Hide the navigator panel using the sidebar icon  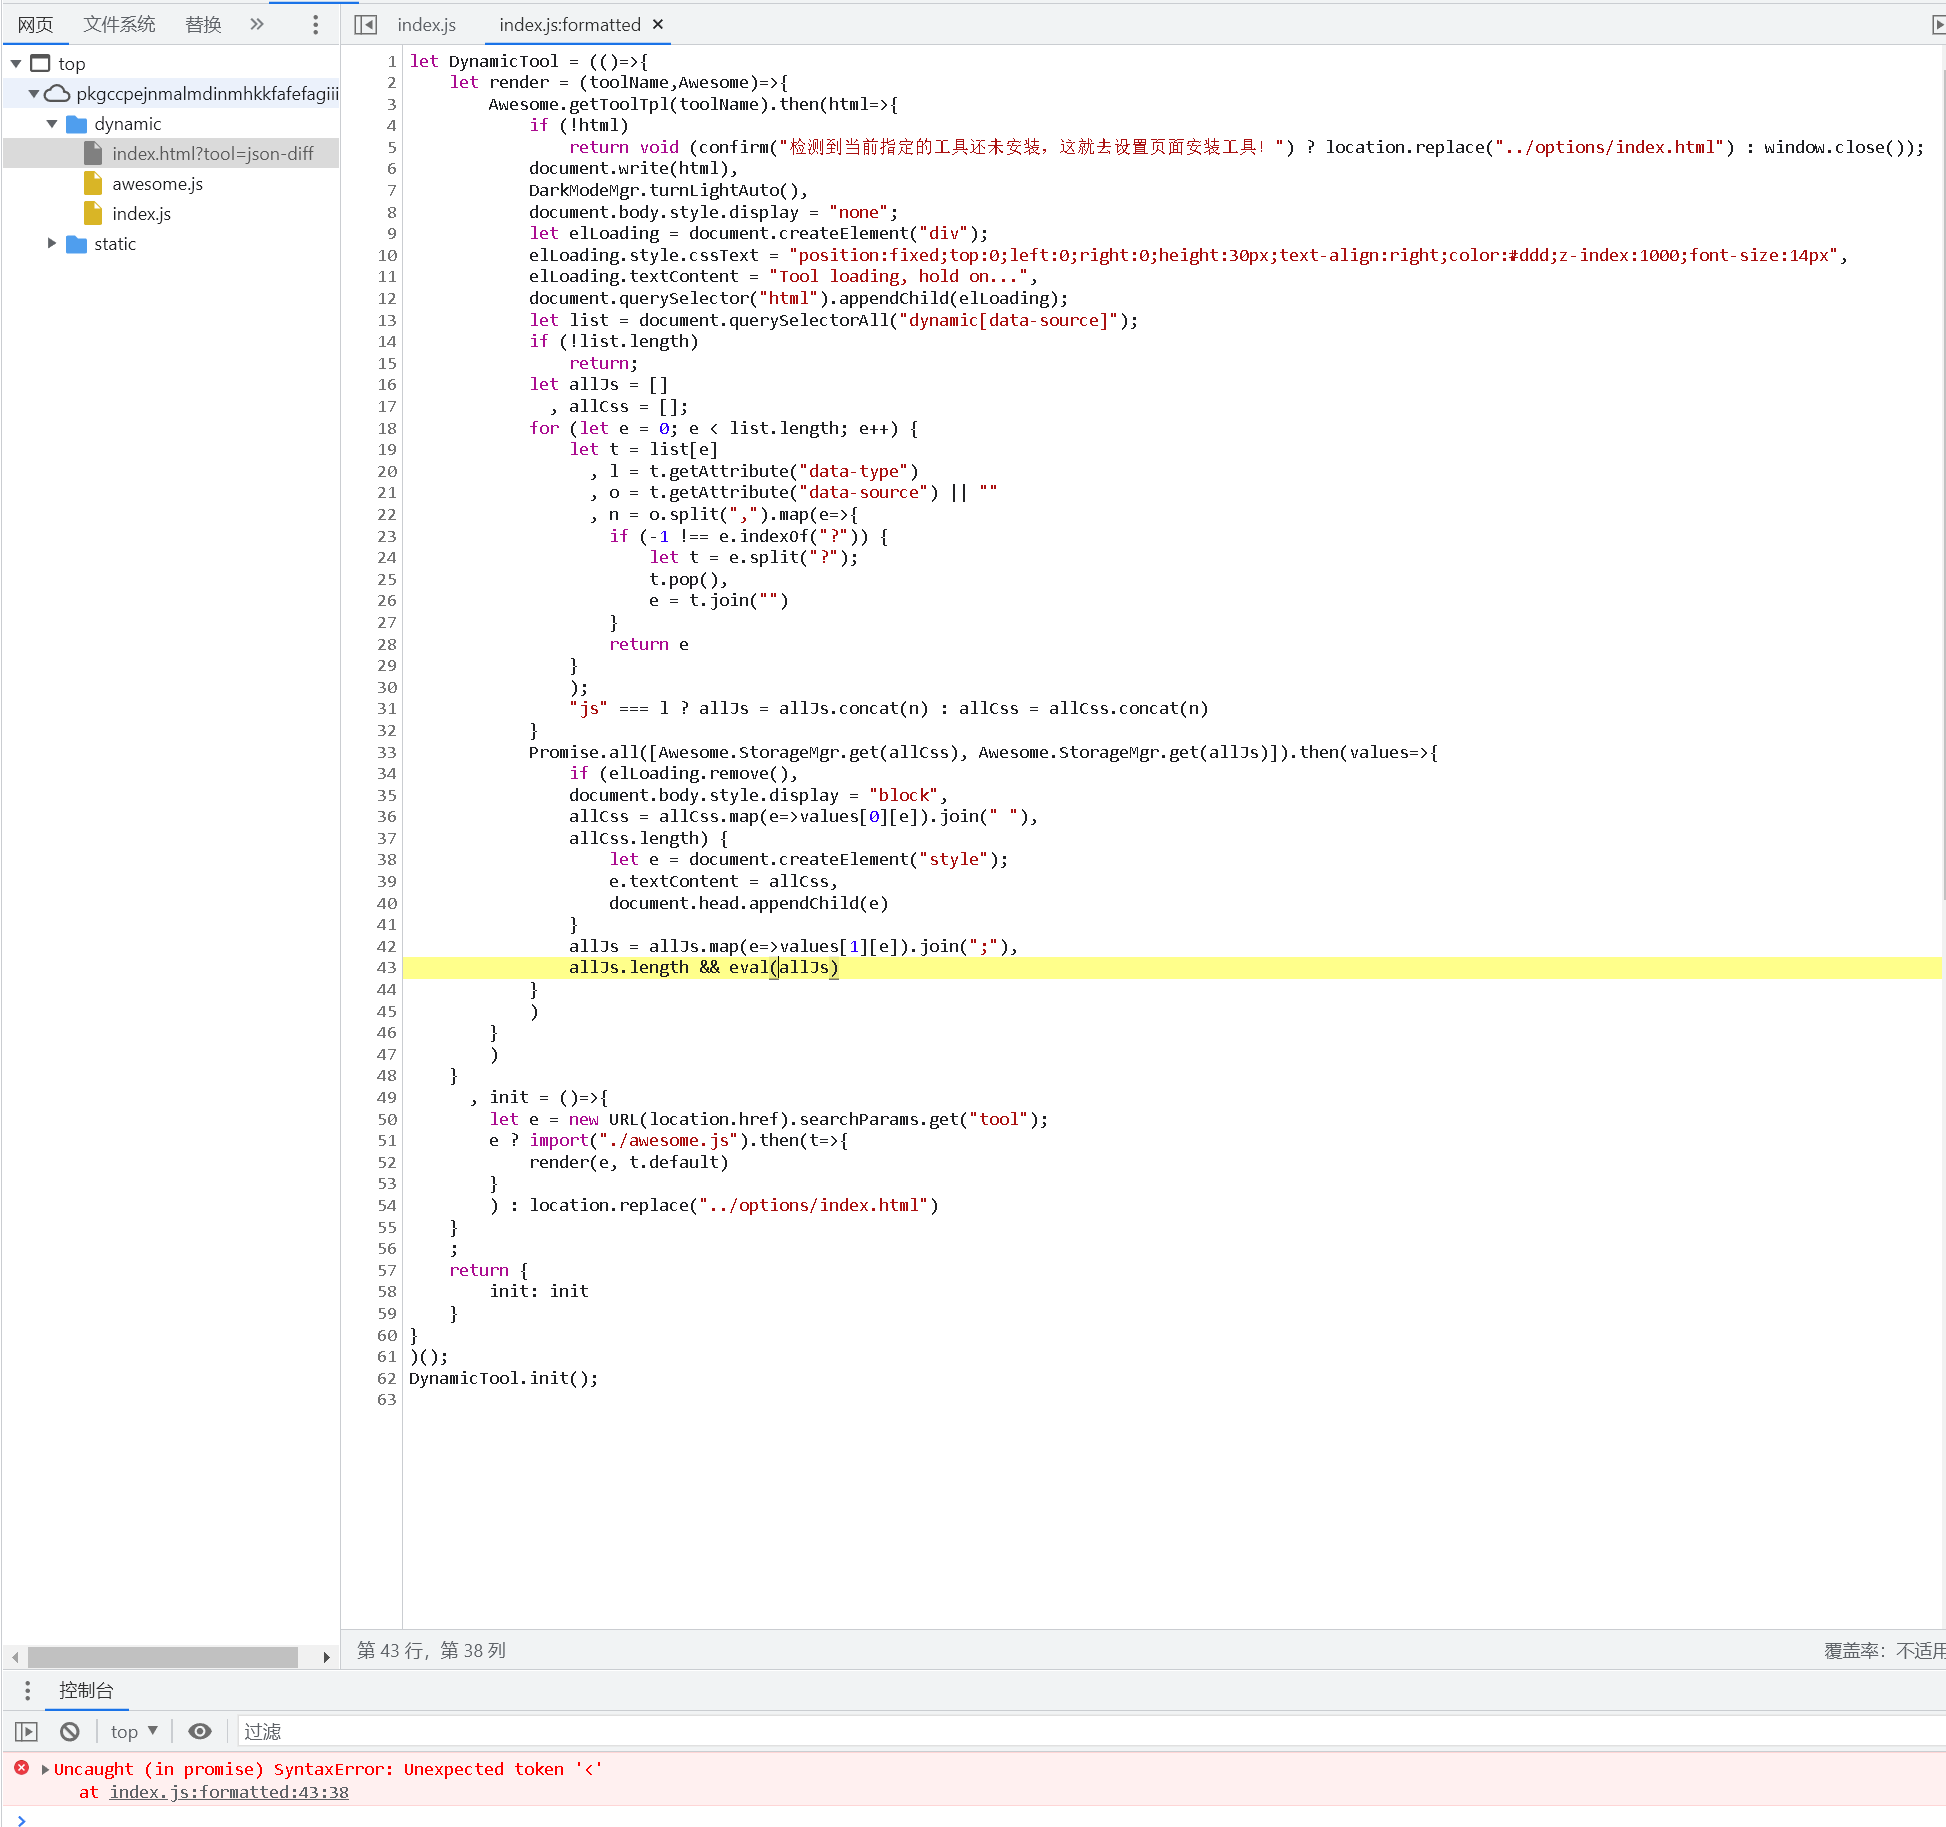pyautogui.click(x=366, y=24)
